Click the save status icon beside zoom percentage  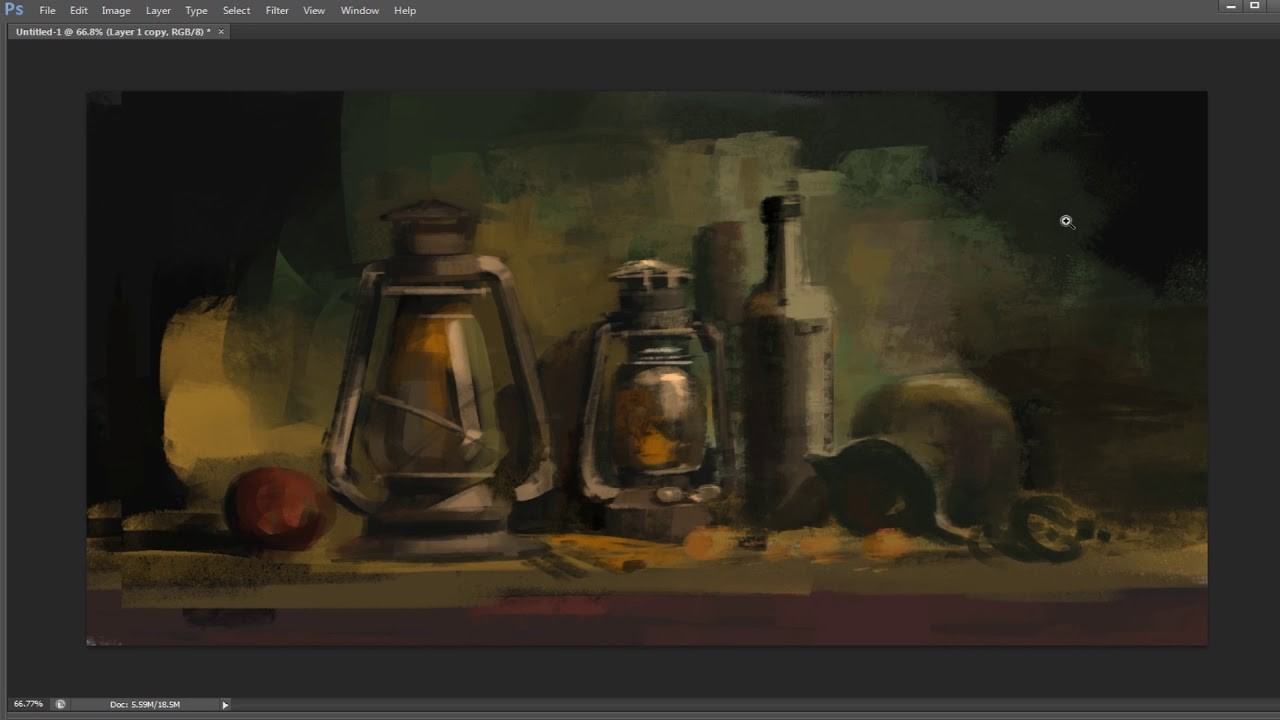58,704
